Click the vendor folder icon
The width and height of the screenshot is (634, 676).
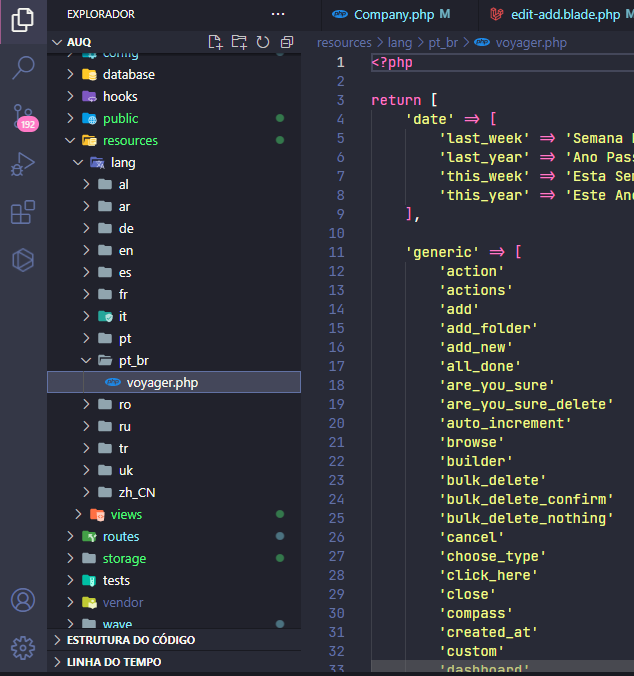coord(90,602)
